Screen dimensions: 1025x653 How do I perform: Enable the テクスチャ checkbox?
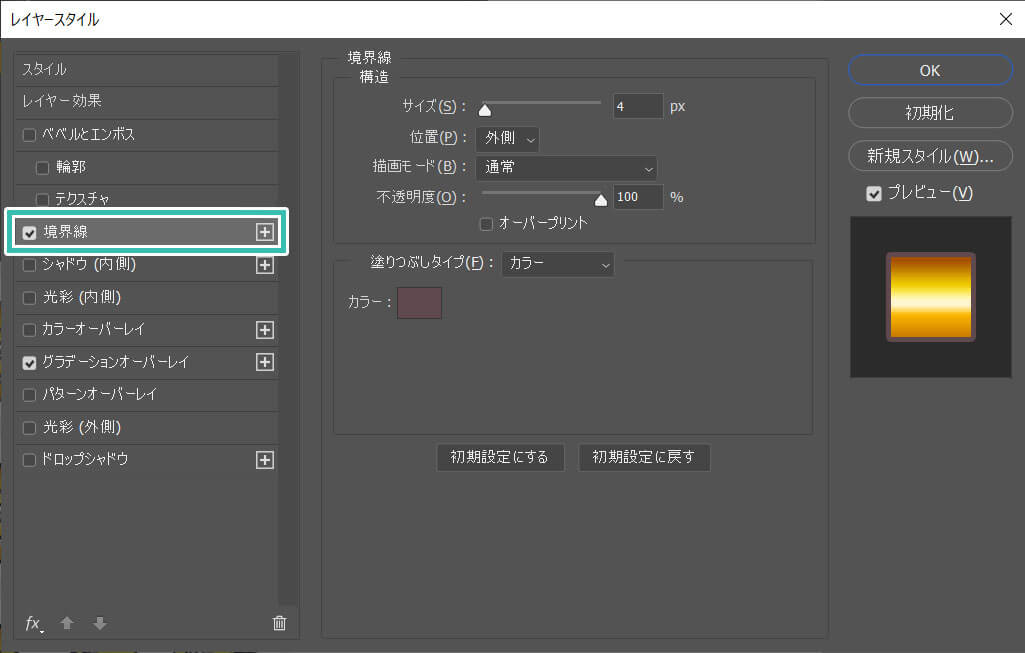coord(42,199)
